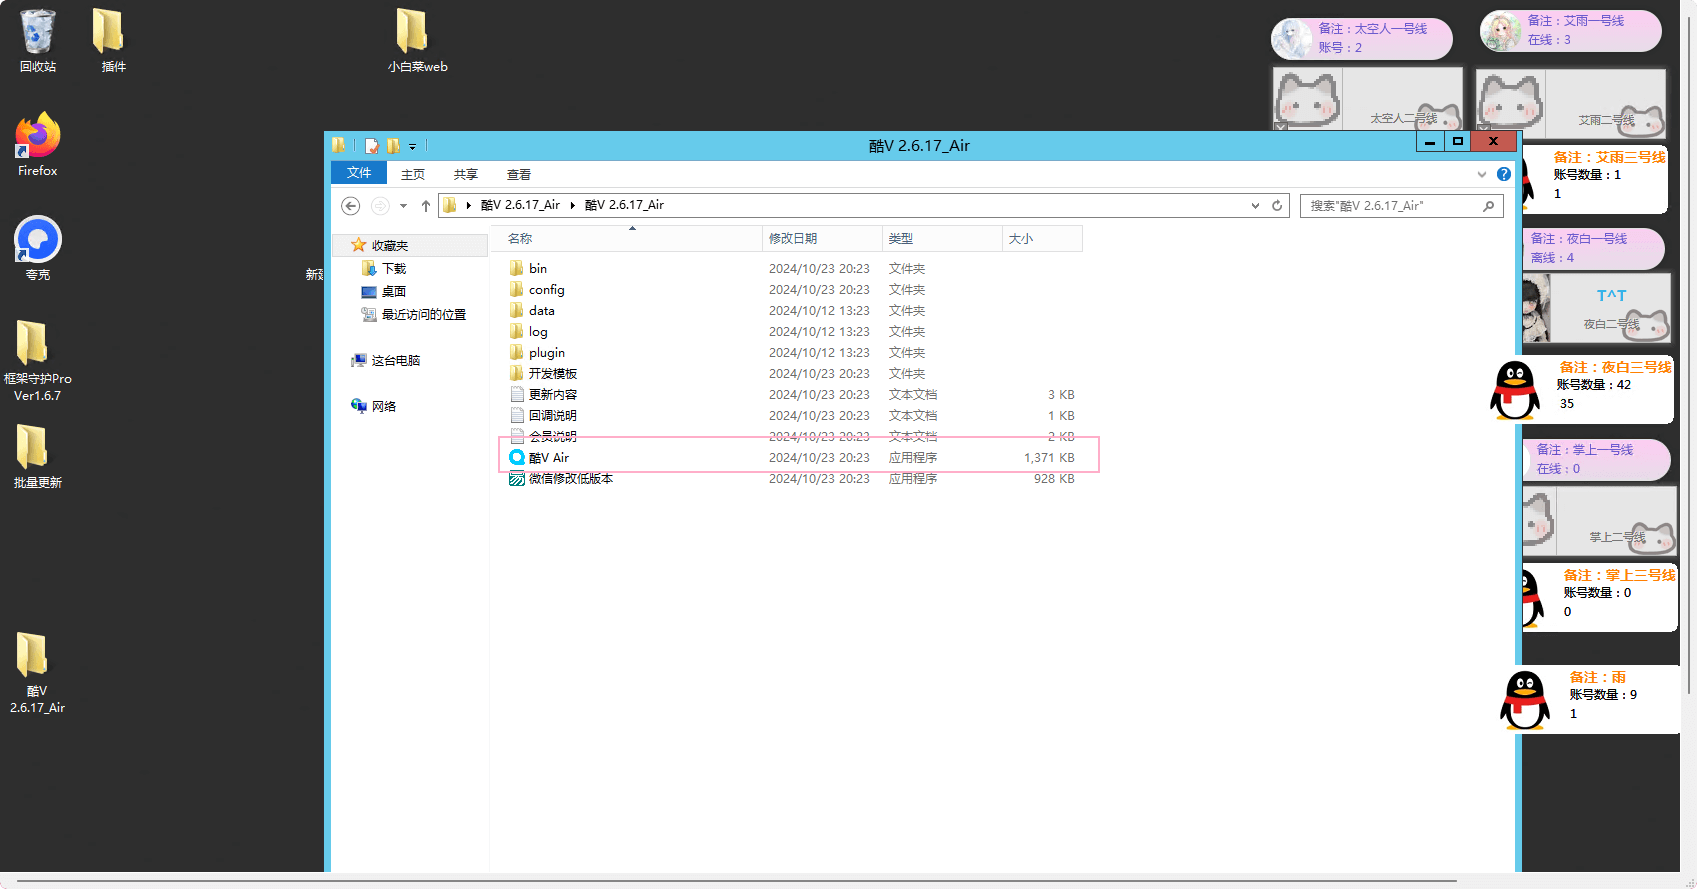Open the recent locations dropdown arrow
The image size is (1697, 889).
pyautogui.click(x=403, y=206)
